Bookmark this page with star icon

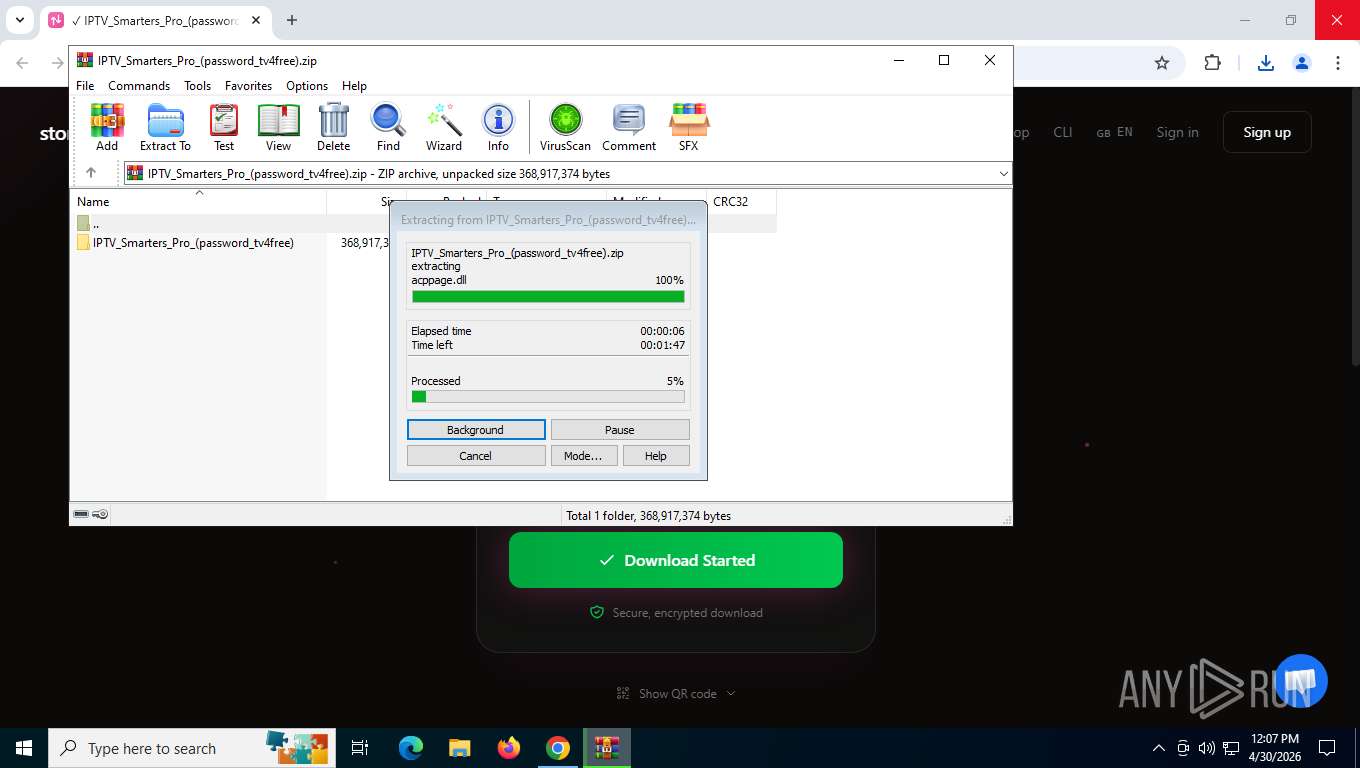[x=1162, y=63]
